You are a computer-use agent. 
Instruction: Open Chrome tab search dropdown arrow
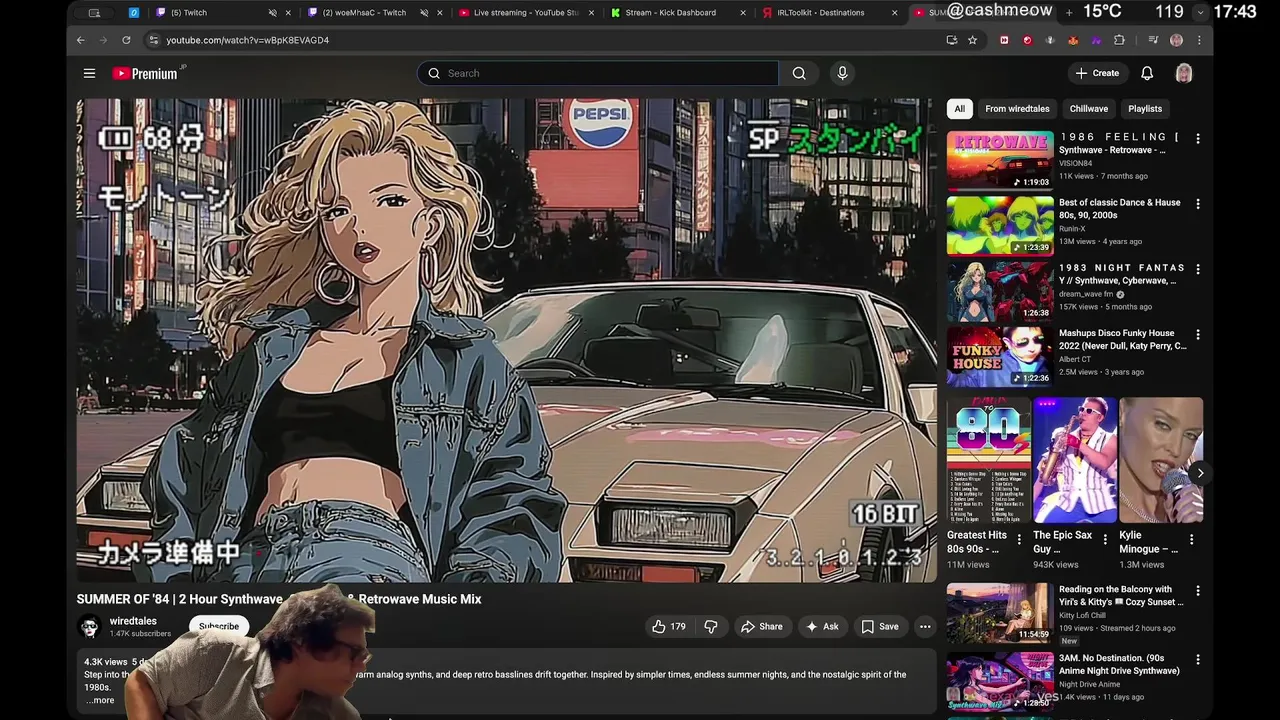pos(1201,13)
